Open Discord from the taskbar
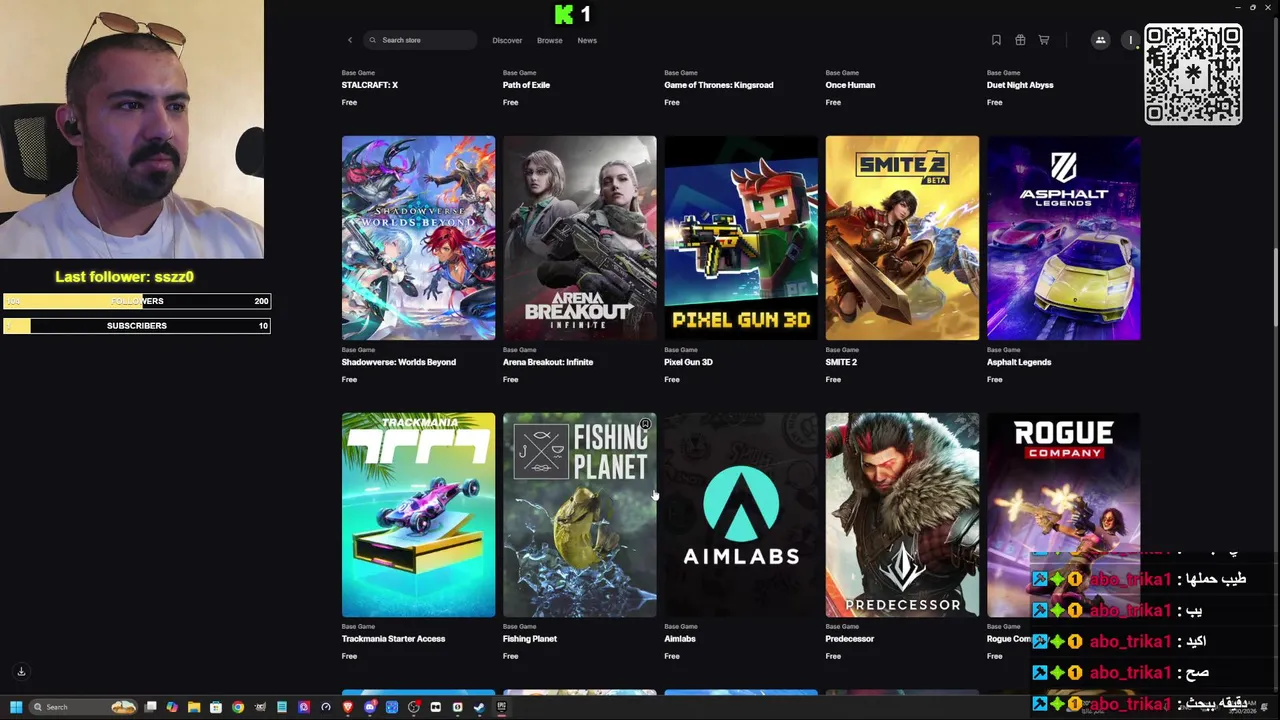This screenshot has width=1280, height=720. (x=370, y=707)
